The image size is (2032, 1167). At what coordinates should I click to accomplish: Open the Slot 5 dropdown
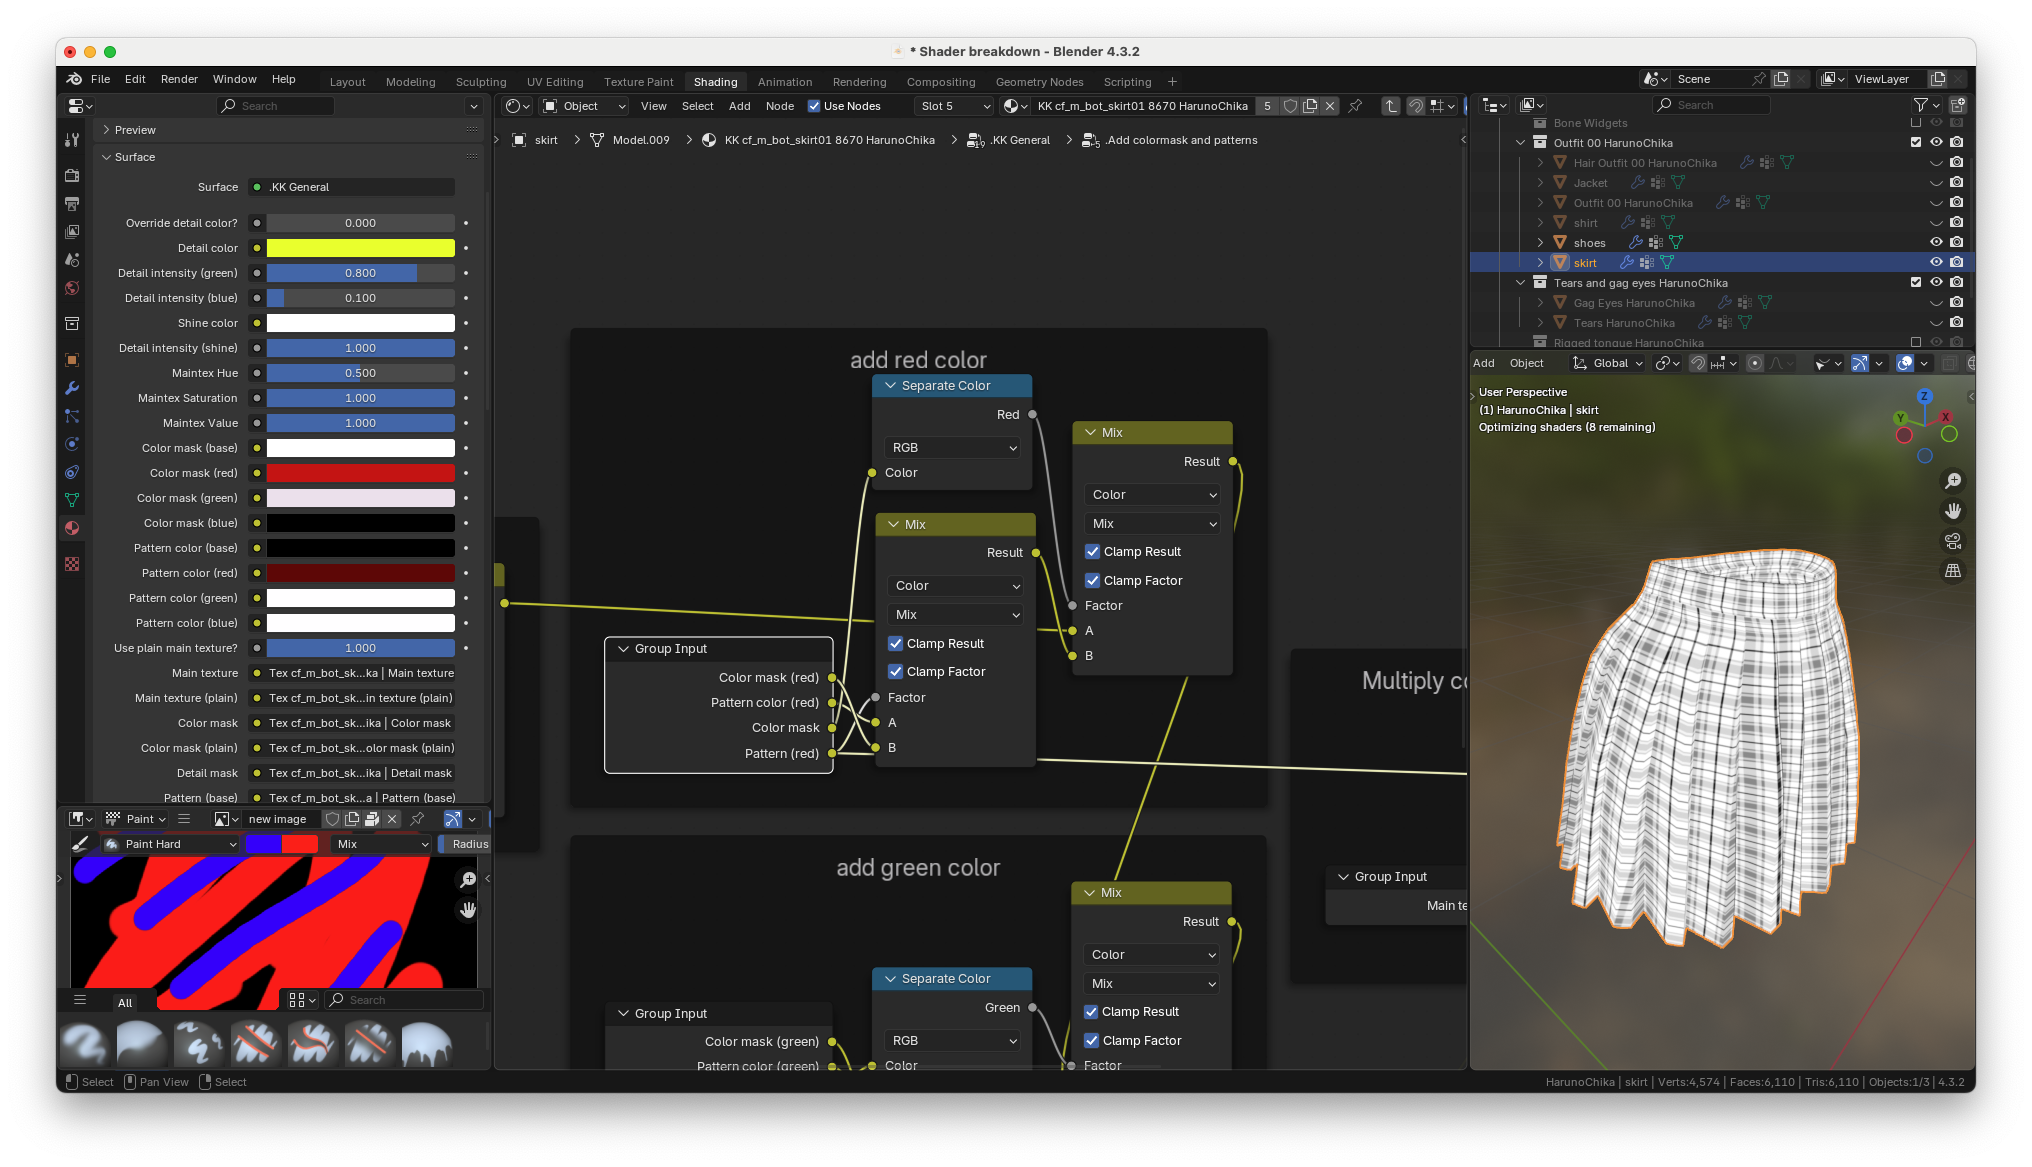click(954, 106)
